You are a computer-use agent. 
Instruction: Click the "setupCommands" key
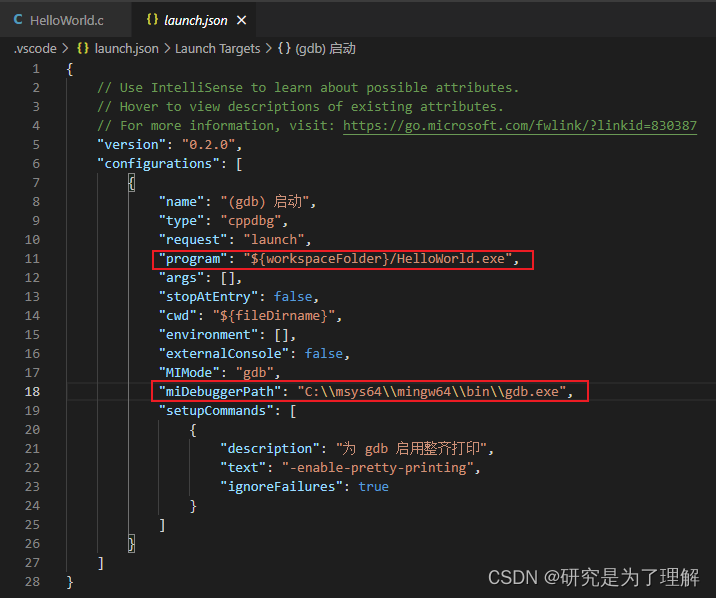pos(216,411)
